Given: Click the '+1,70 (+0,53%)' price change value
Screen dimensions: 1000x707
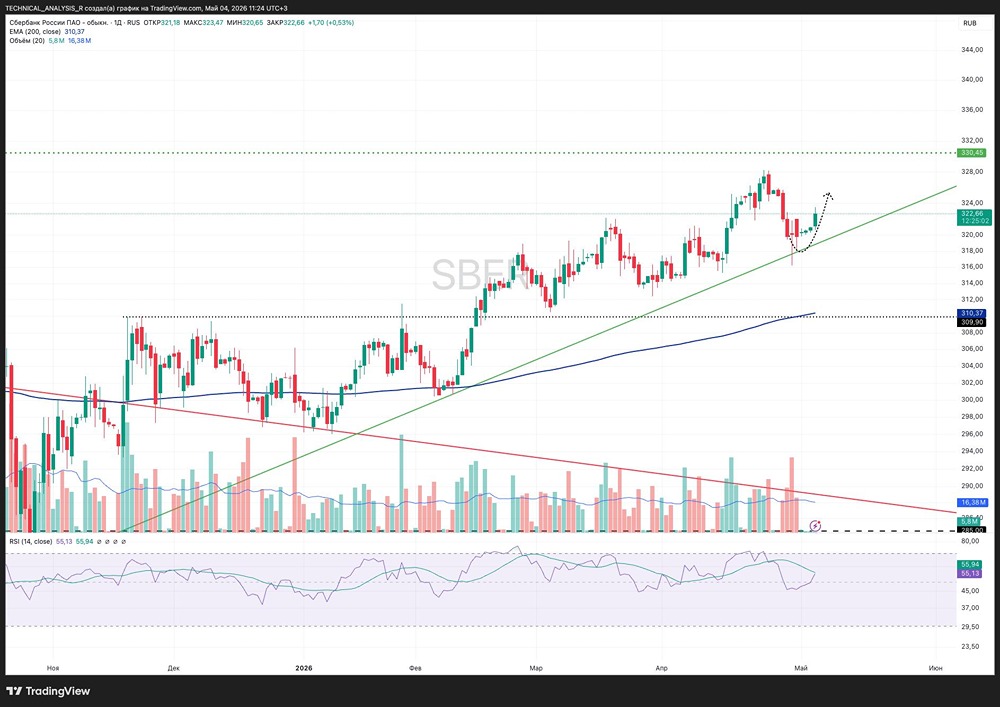Looking at the screenshot, I should tap(331, 23).
